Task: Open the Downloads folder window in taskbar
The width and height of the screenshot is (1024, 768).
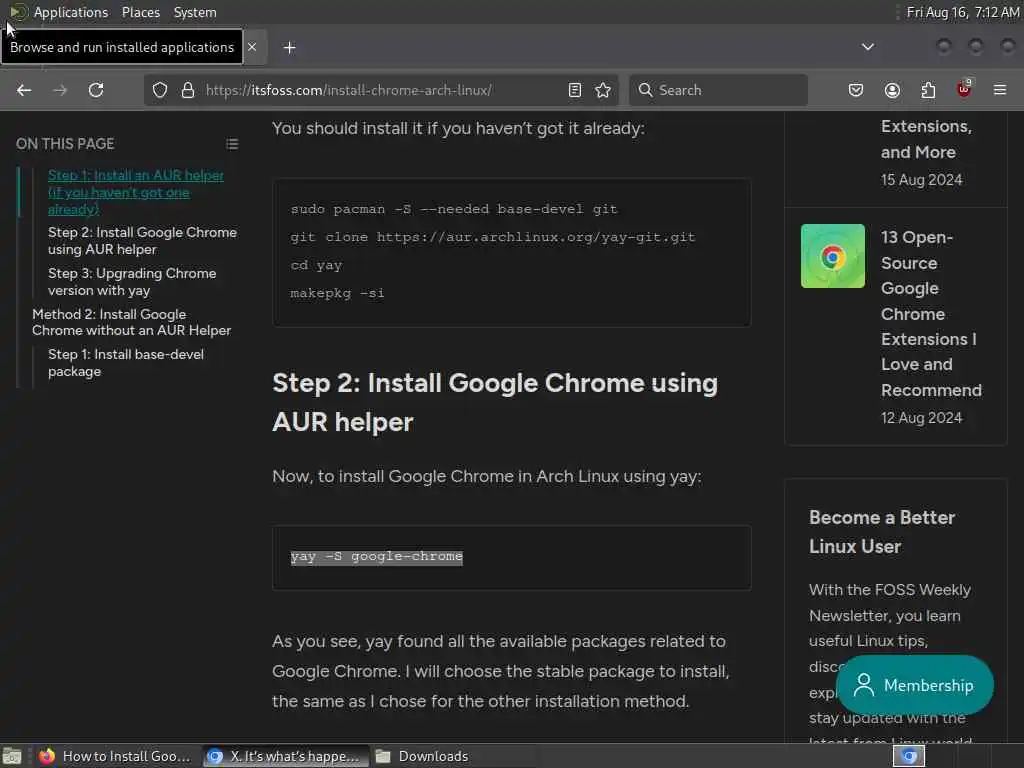Action: 423,756
